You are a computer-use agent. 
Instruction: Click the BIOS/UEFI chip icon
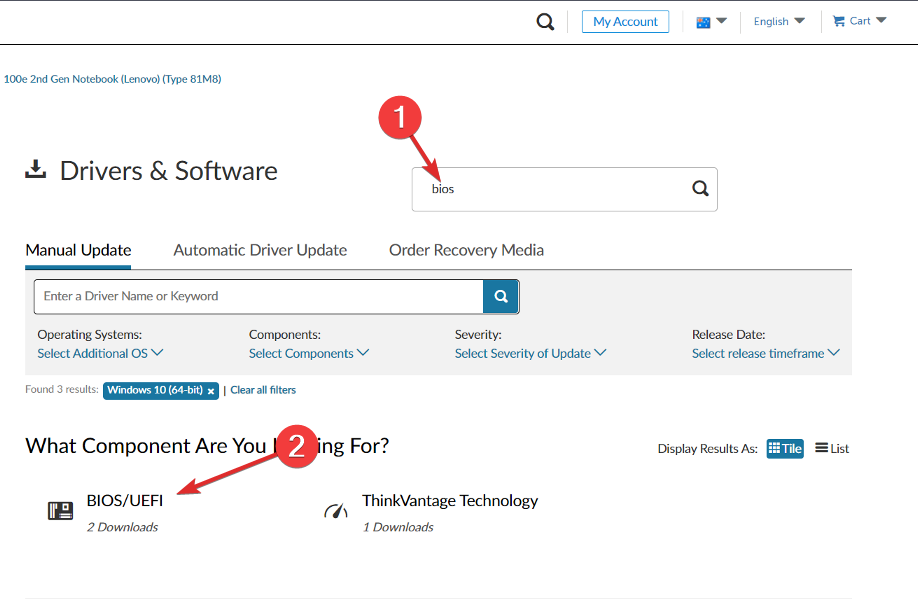click(x=61, y=511)
